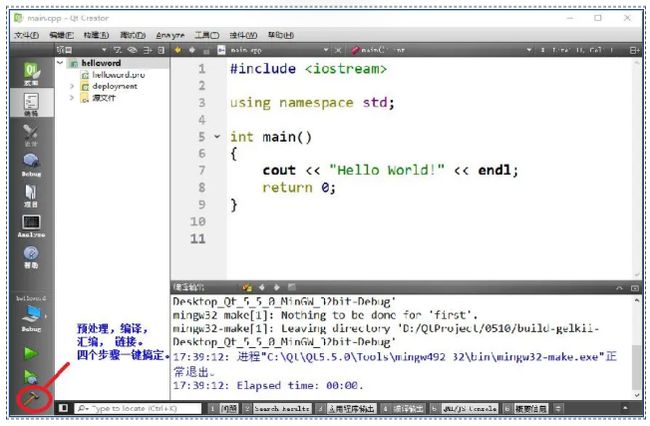Open the 控件(W) menu
Viewport: 650px width, 426px height.
(x=243, y=35)
